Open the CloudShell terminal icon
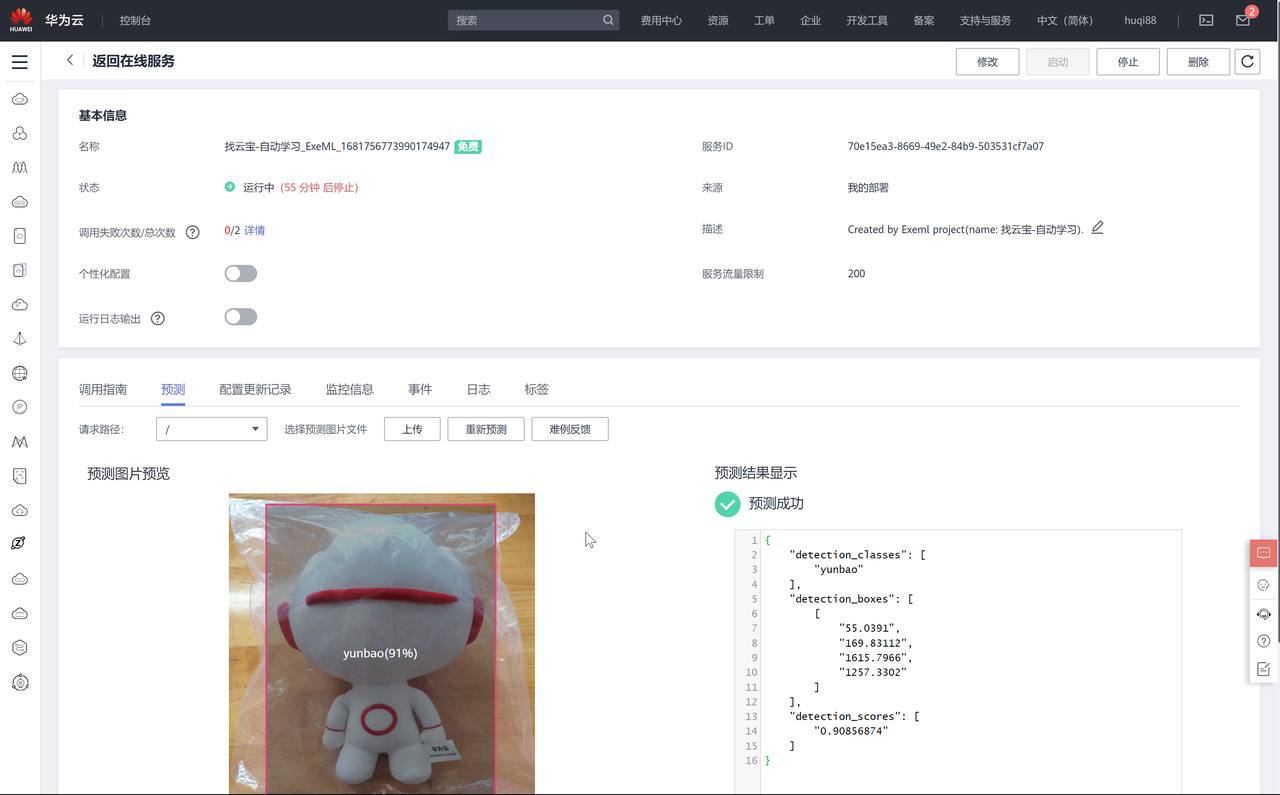 pos(1206,20)
